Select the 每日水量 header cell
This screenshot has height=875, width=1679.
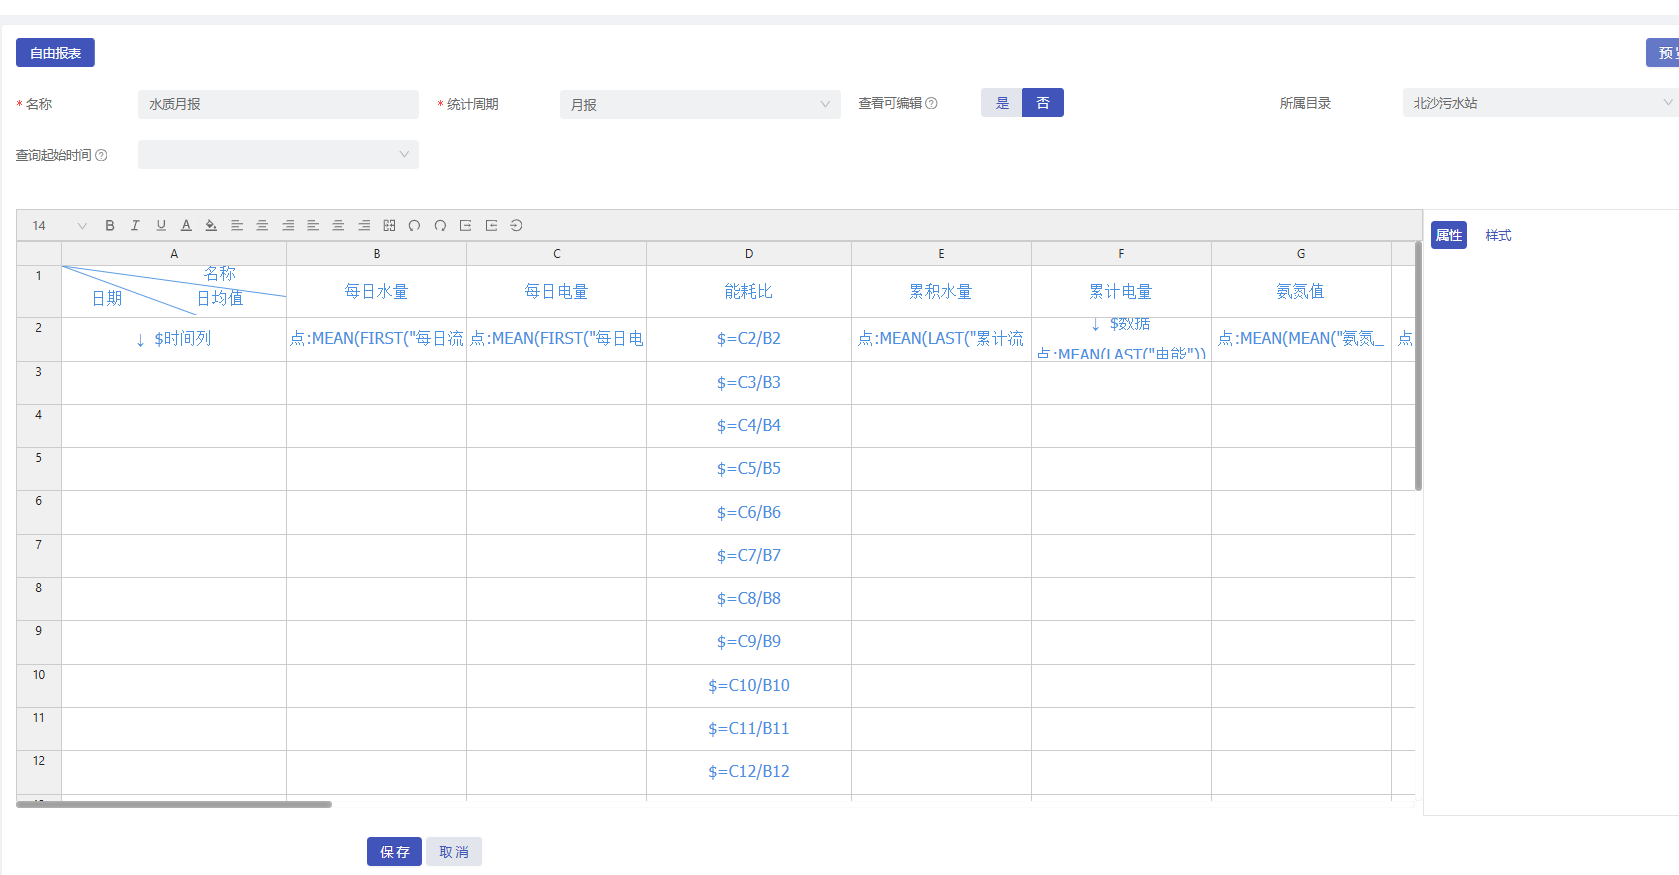tap(376, 292)
